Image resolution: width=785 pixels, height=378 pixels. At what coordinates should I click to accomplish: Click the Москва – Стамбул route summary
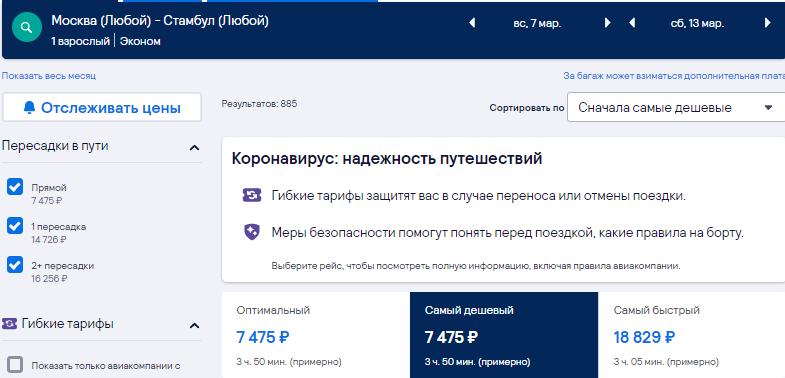click(160, 21)
